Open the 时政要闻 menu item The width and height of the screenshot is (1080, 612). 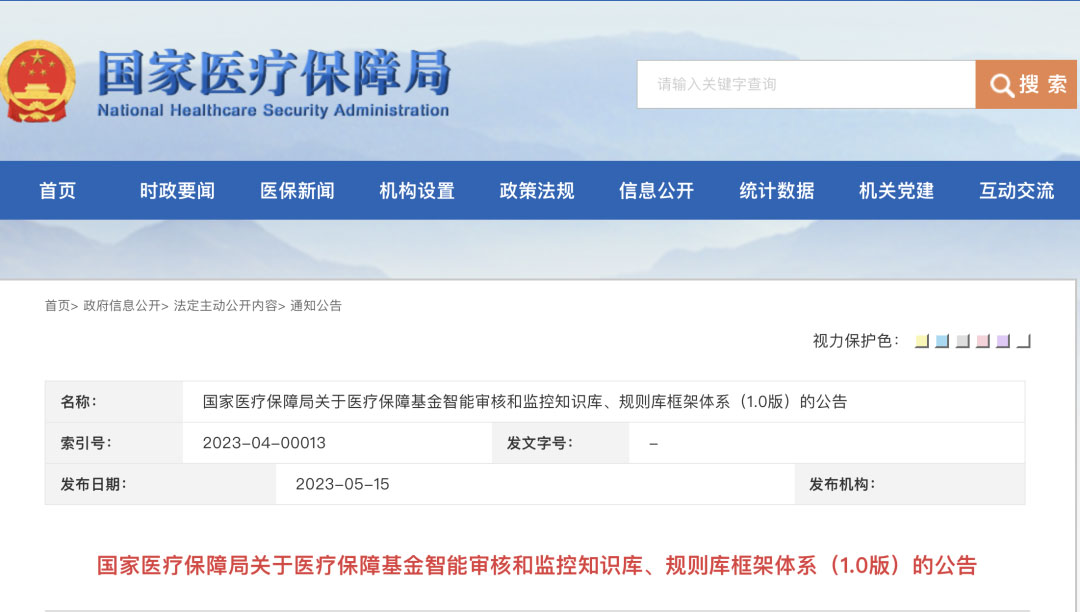177,191
